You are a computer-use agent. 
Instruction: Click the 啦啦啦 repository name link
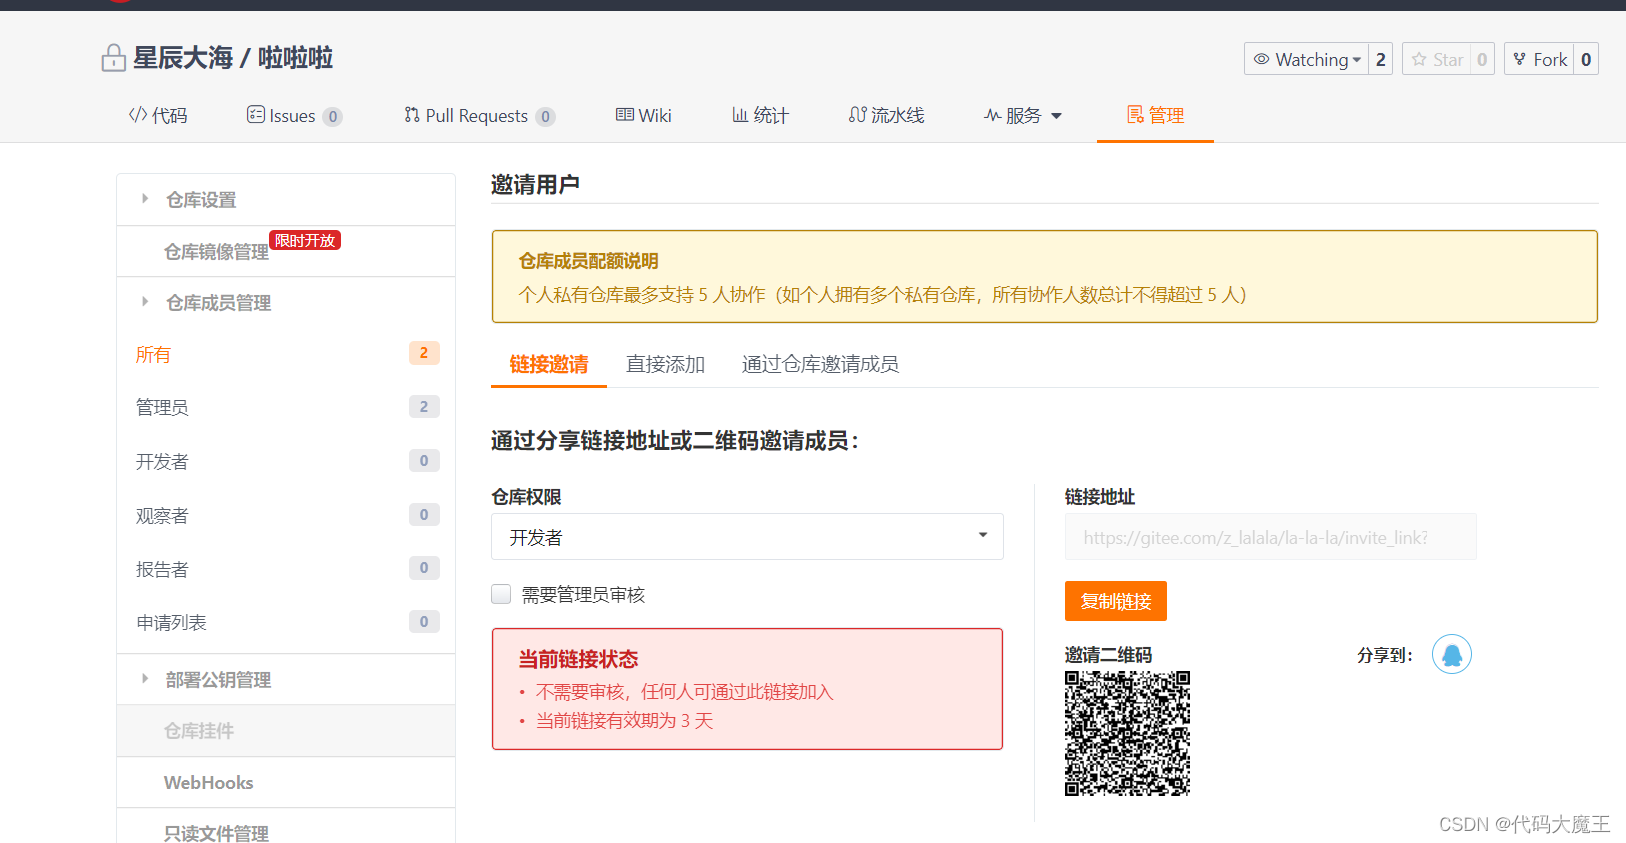coord(295,58)
